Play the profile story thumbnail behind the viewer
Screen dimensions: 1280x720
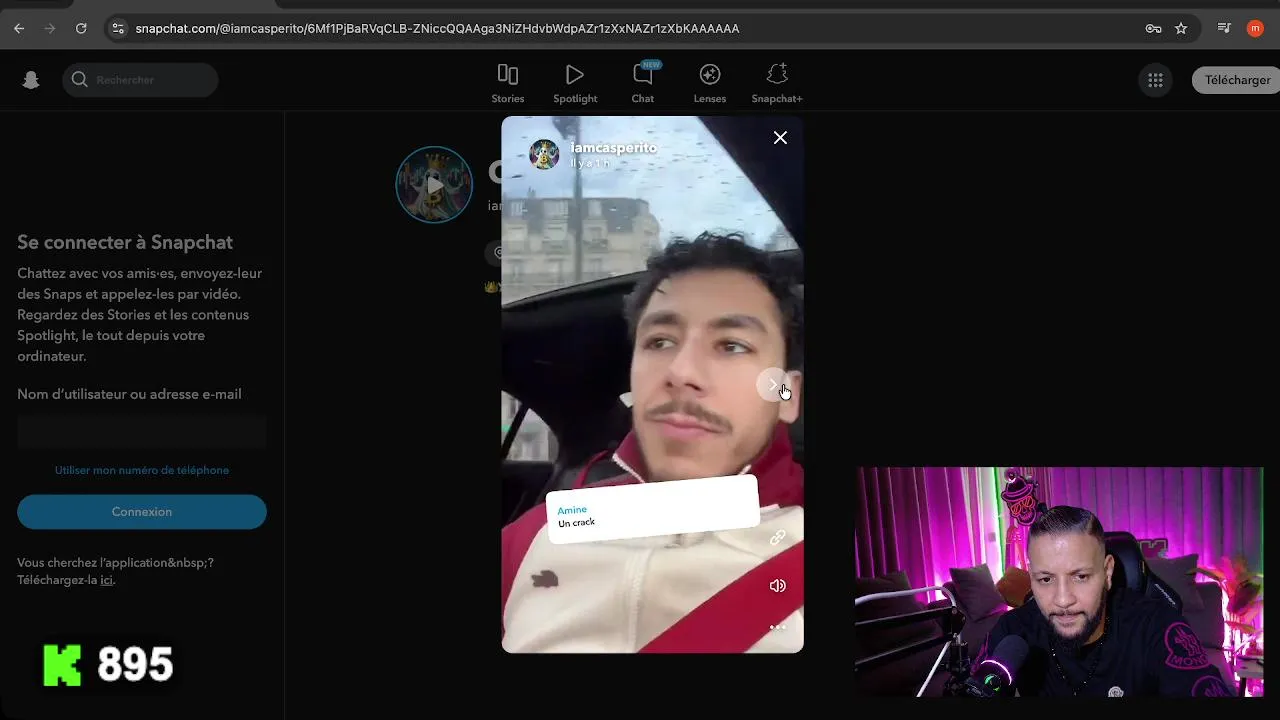pyautogui.click(x=434, y=185)
